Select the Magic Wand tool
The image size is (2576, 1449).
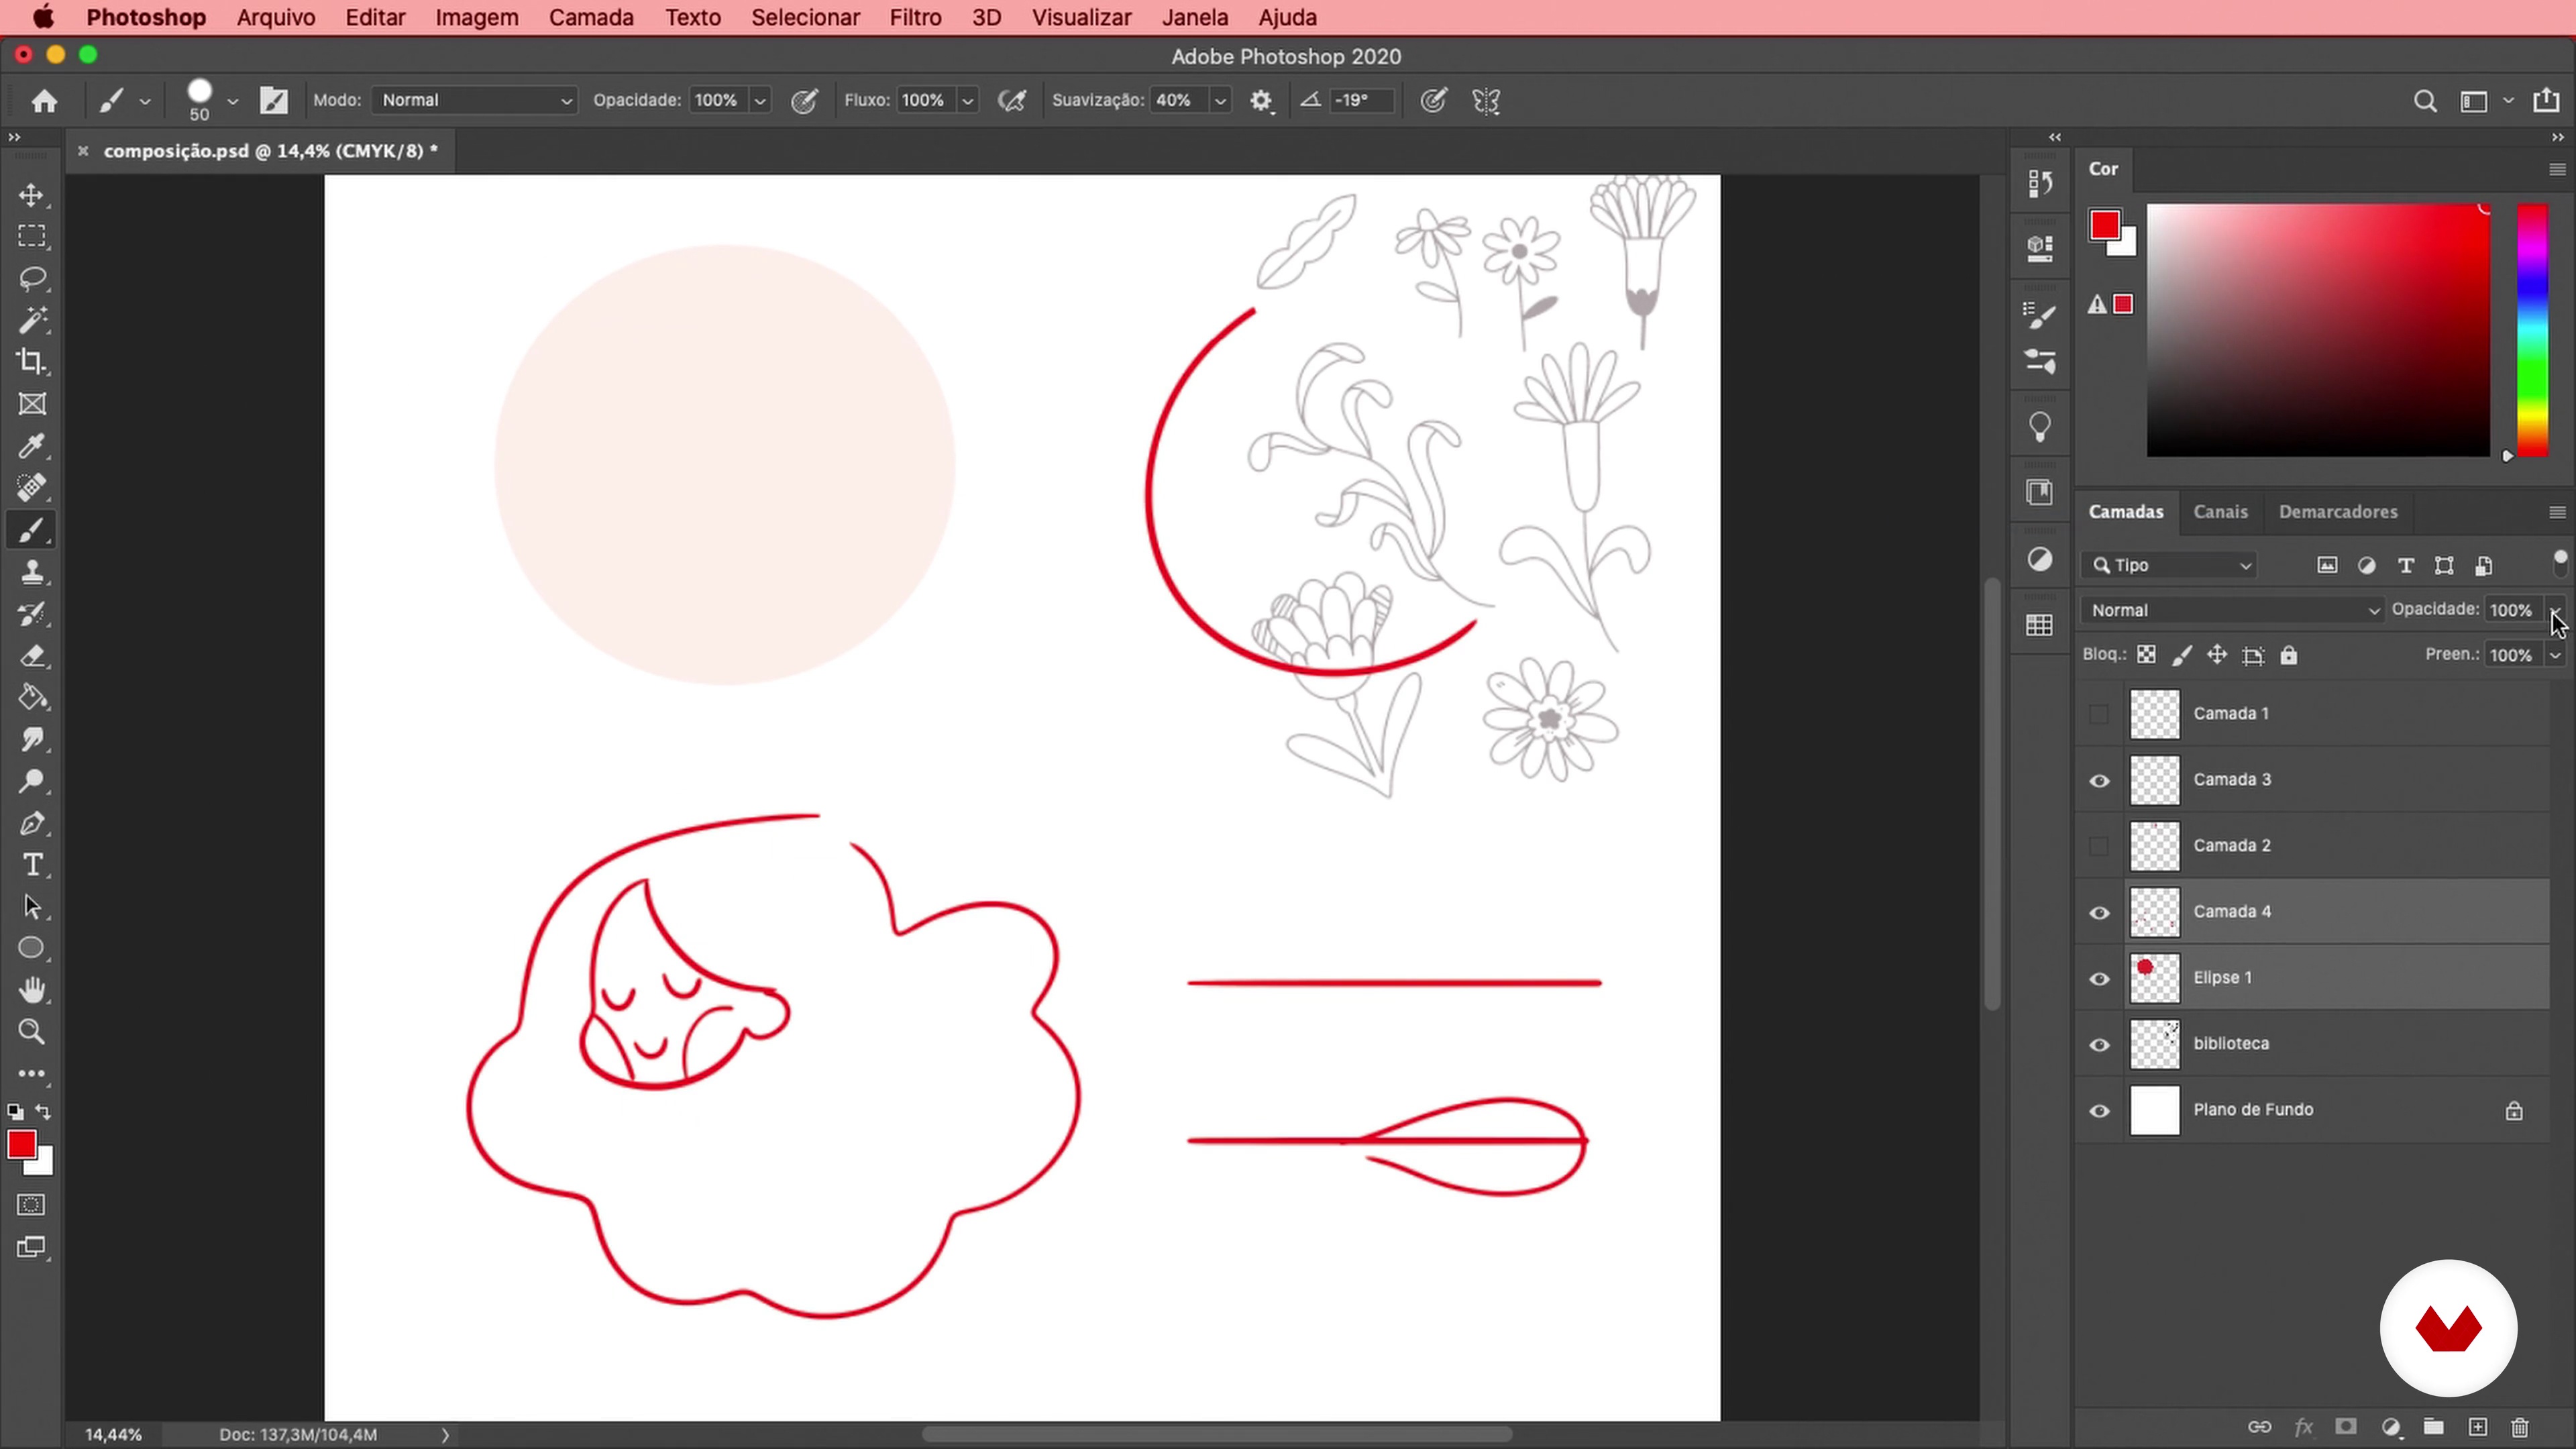[32, 320]
